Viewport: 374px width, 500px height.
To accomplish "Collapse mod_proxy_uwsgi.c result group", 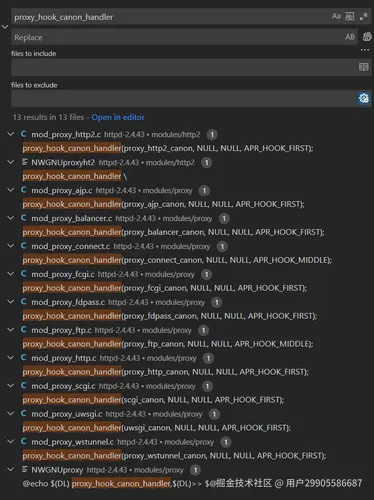I will (x=11, y=414).
